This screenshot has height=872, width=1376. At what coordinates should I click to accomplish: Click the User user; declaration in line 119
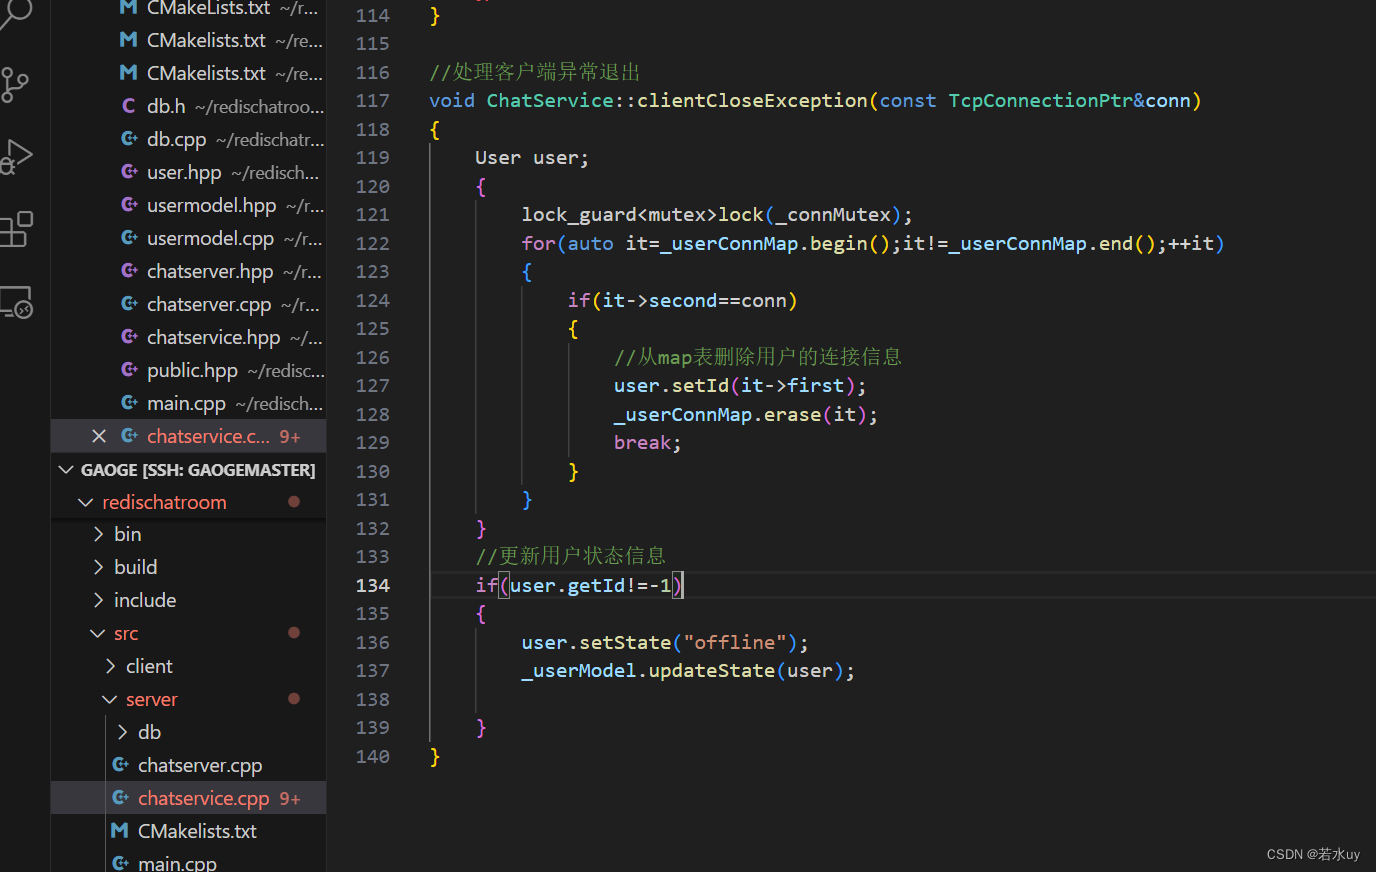coord(532,157)
